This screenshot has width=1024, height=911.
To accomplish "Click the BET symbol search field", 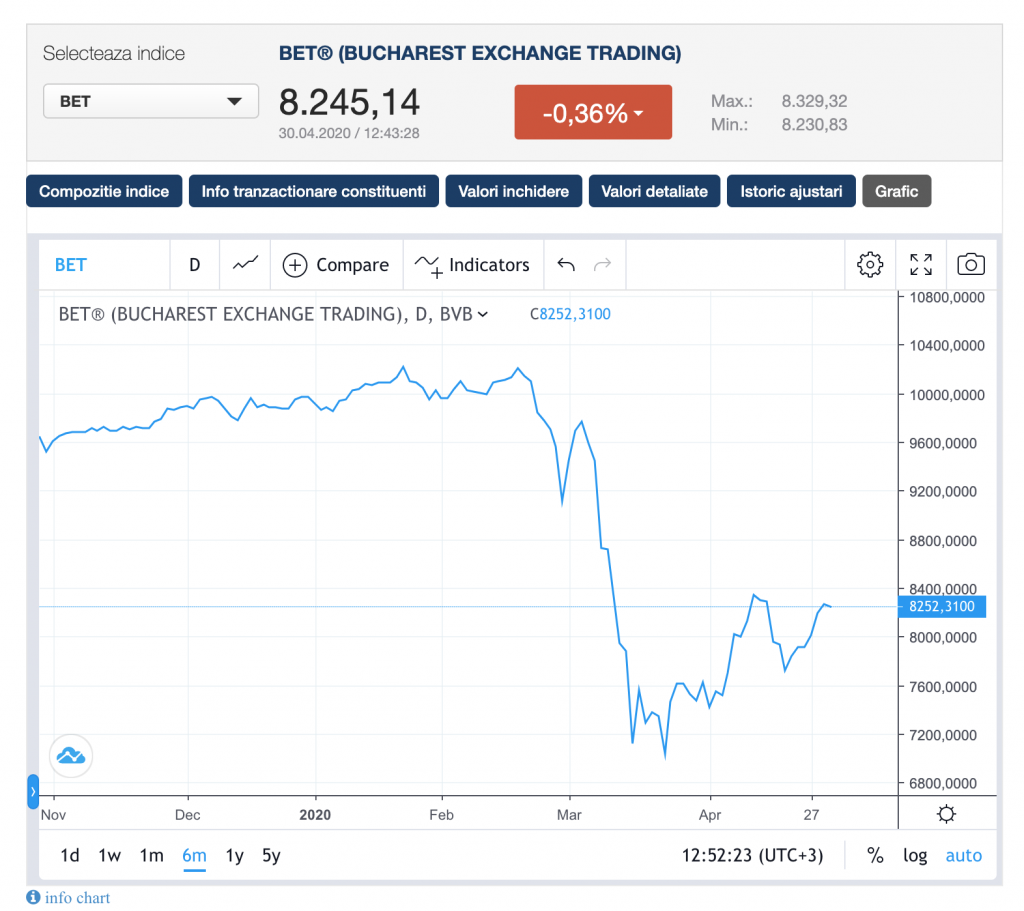I will pos(104,265).
